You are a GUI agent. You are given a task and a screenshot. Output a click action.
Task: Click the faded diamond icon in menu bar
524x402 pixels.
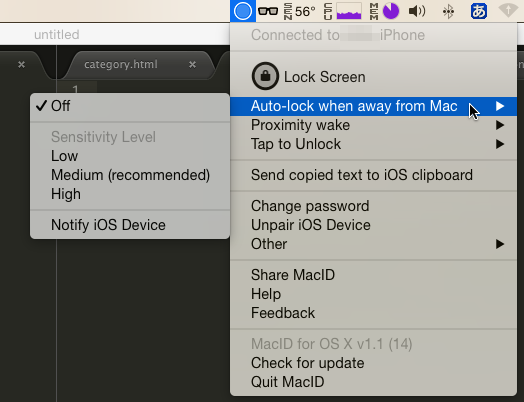click(508, 11)
